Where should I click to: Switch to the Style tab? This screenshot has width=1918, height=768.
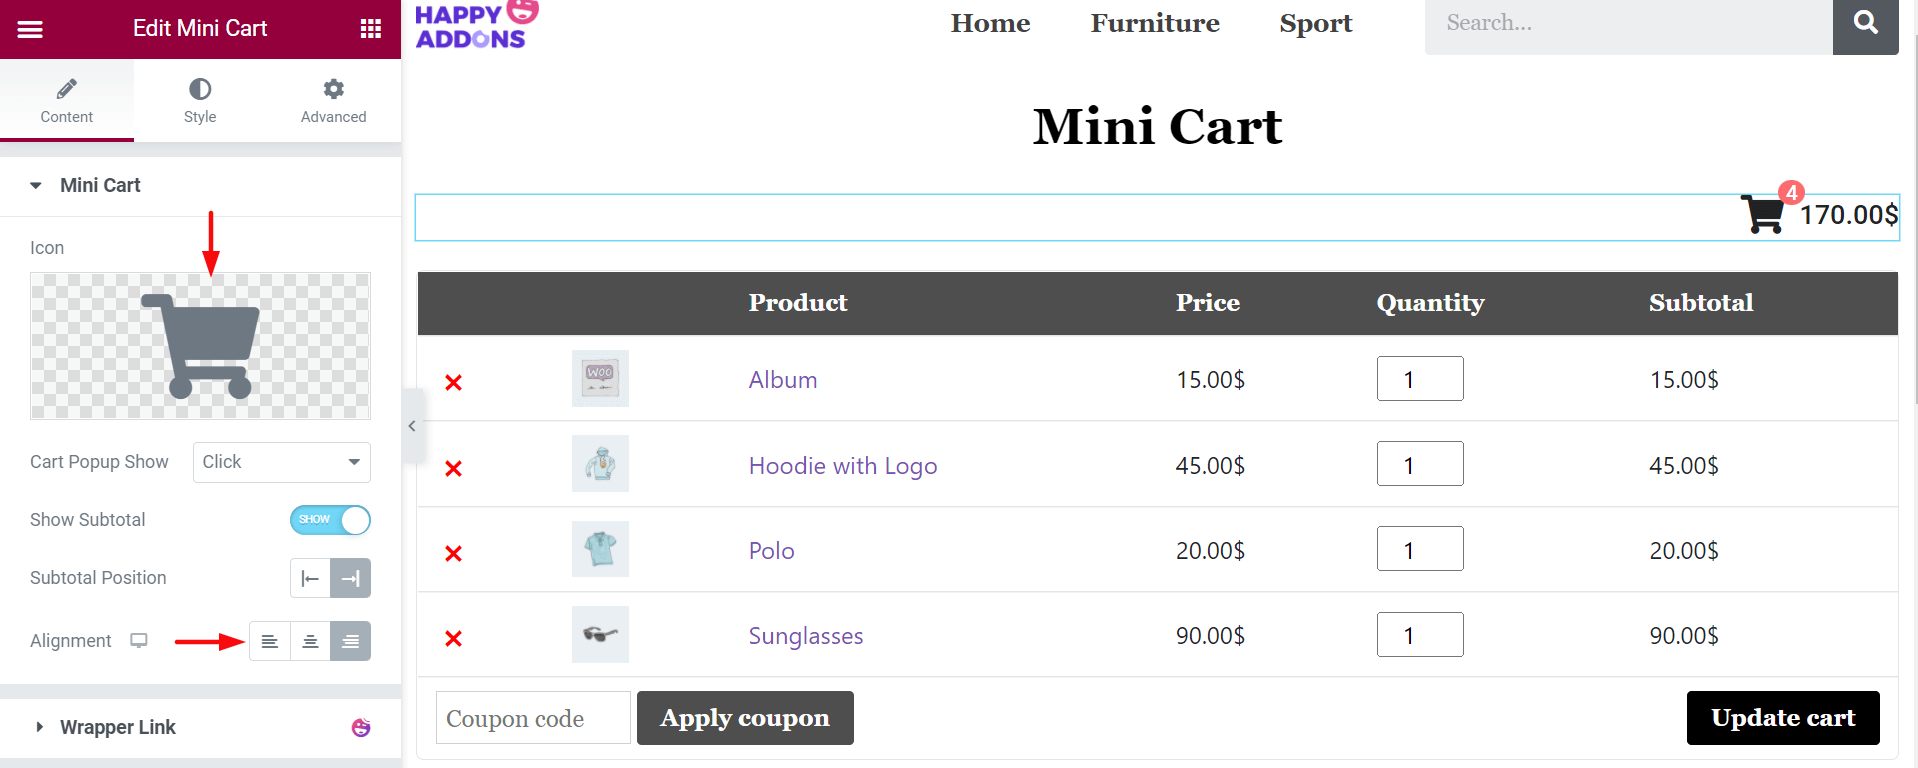point(200,100)
